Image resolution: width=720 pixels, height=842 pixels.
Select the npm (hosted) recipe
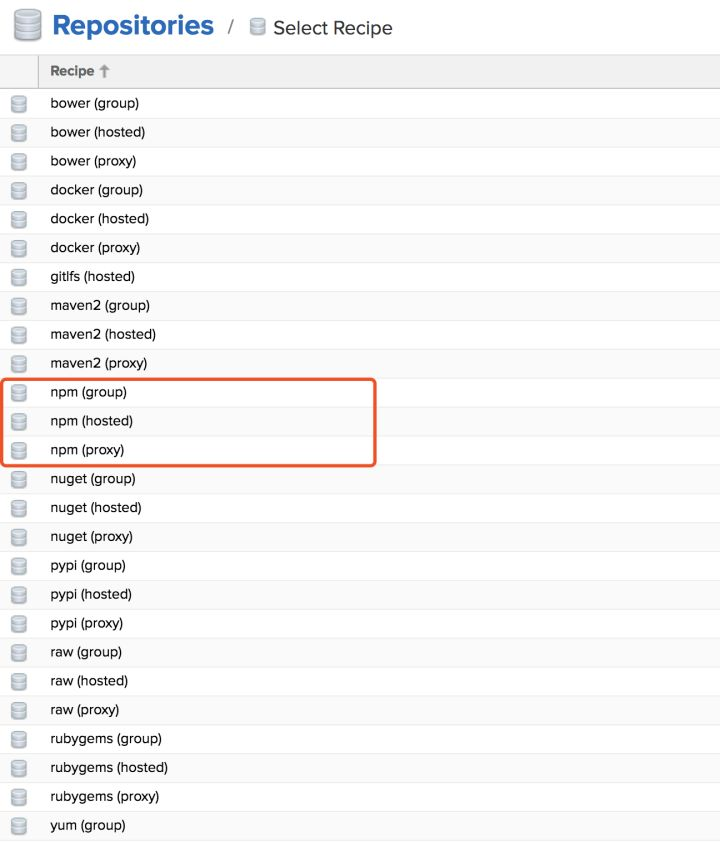pyautogui.click(x=360, y=421)
